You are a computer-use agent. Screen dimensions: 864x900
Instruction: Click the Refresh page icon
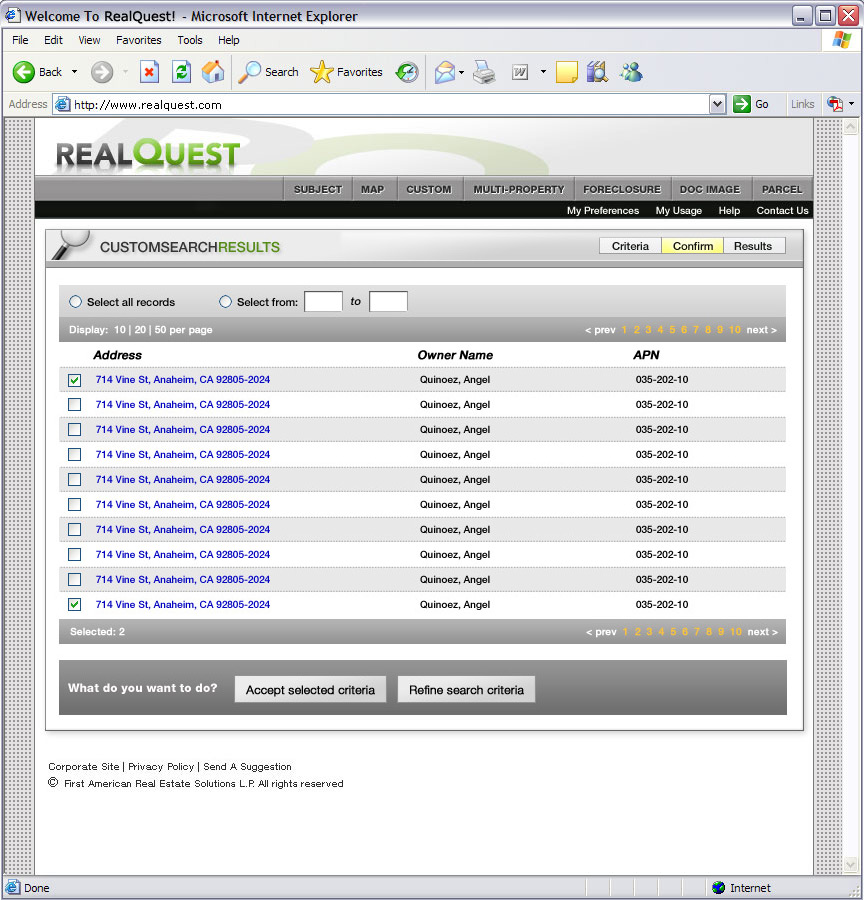pyautogui.click(x=181, y=72)
